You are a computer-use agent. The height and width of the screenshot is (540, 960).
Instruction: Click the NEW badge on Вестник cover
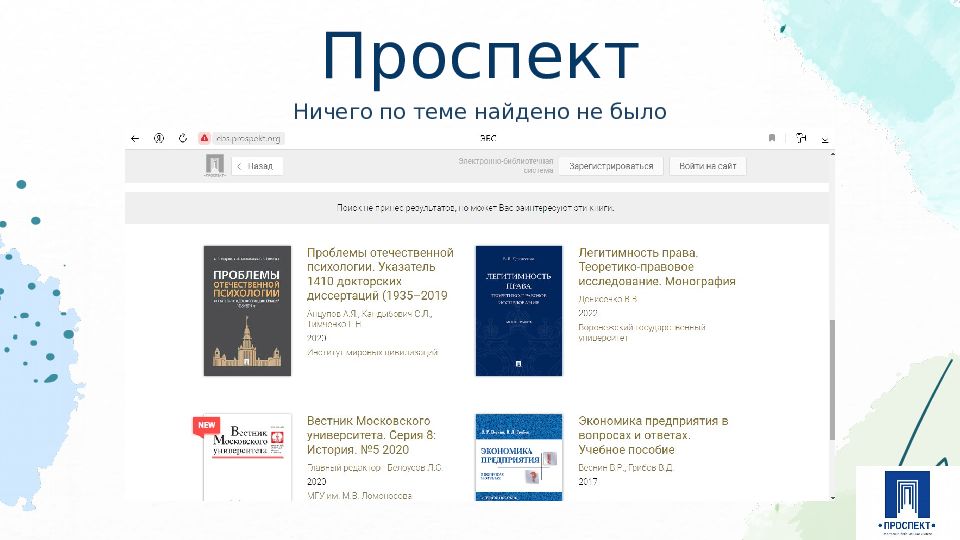pyautogui.click(x=206, y=426)
